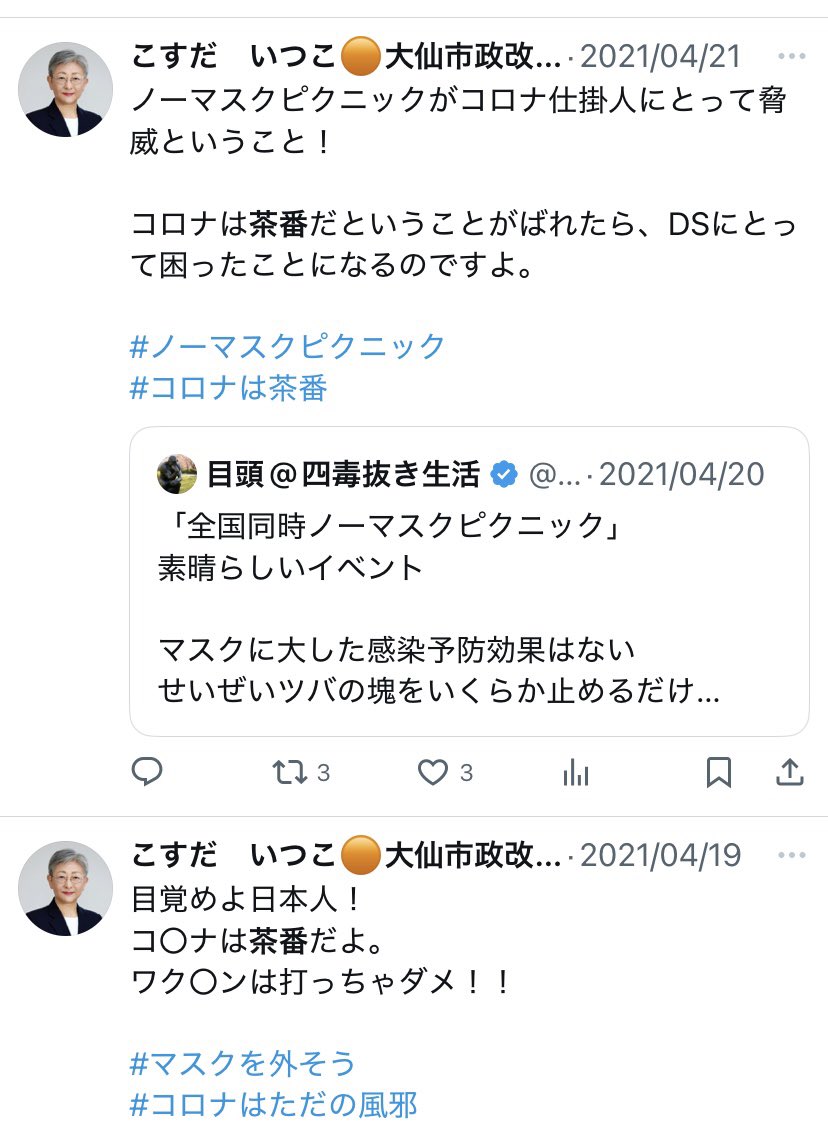This screenshot has width=828, height=1140.
Task: Open the 2021/04/19 tweet timestamp
Action: (x=661, y=855)
